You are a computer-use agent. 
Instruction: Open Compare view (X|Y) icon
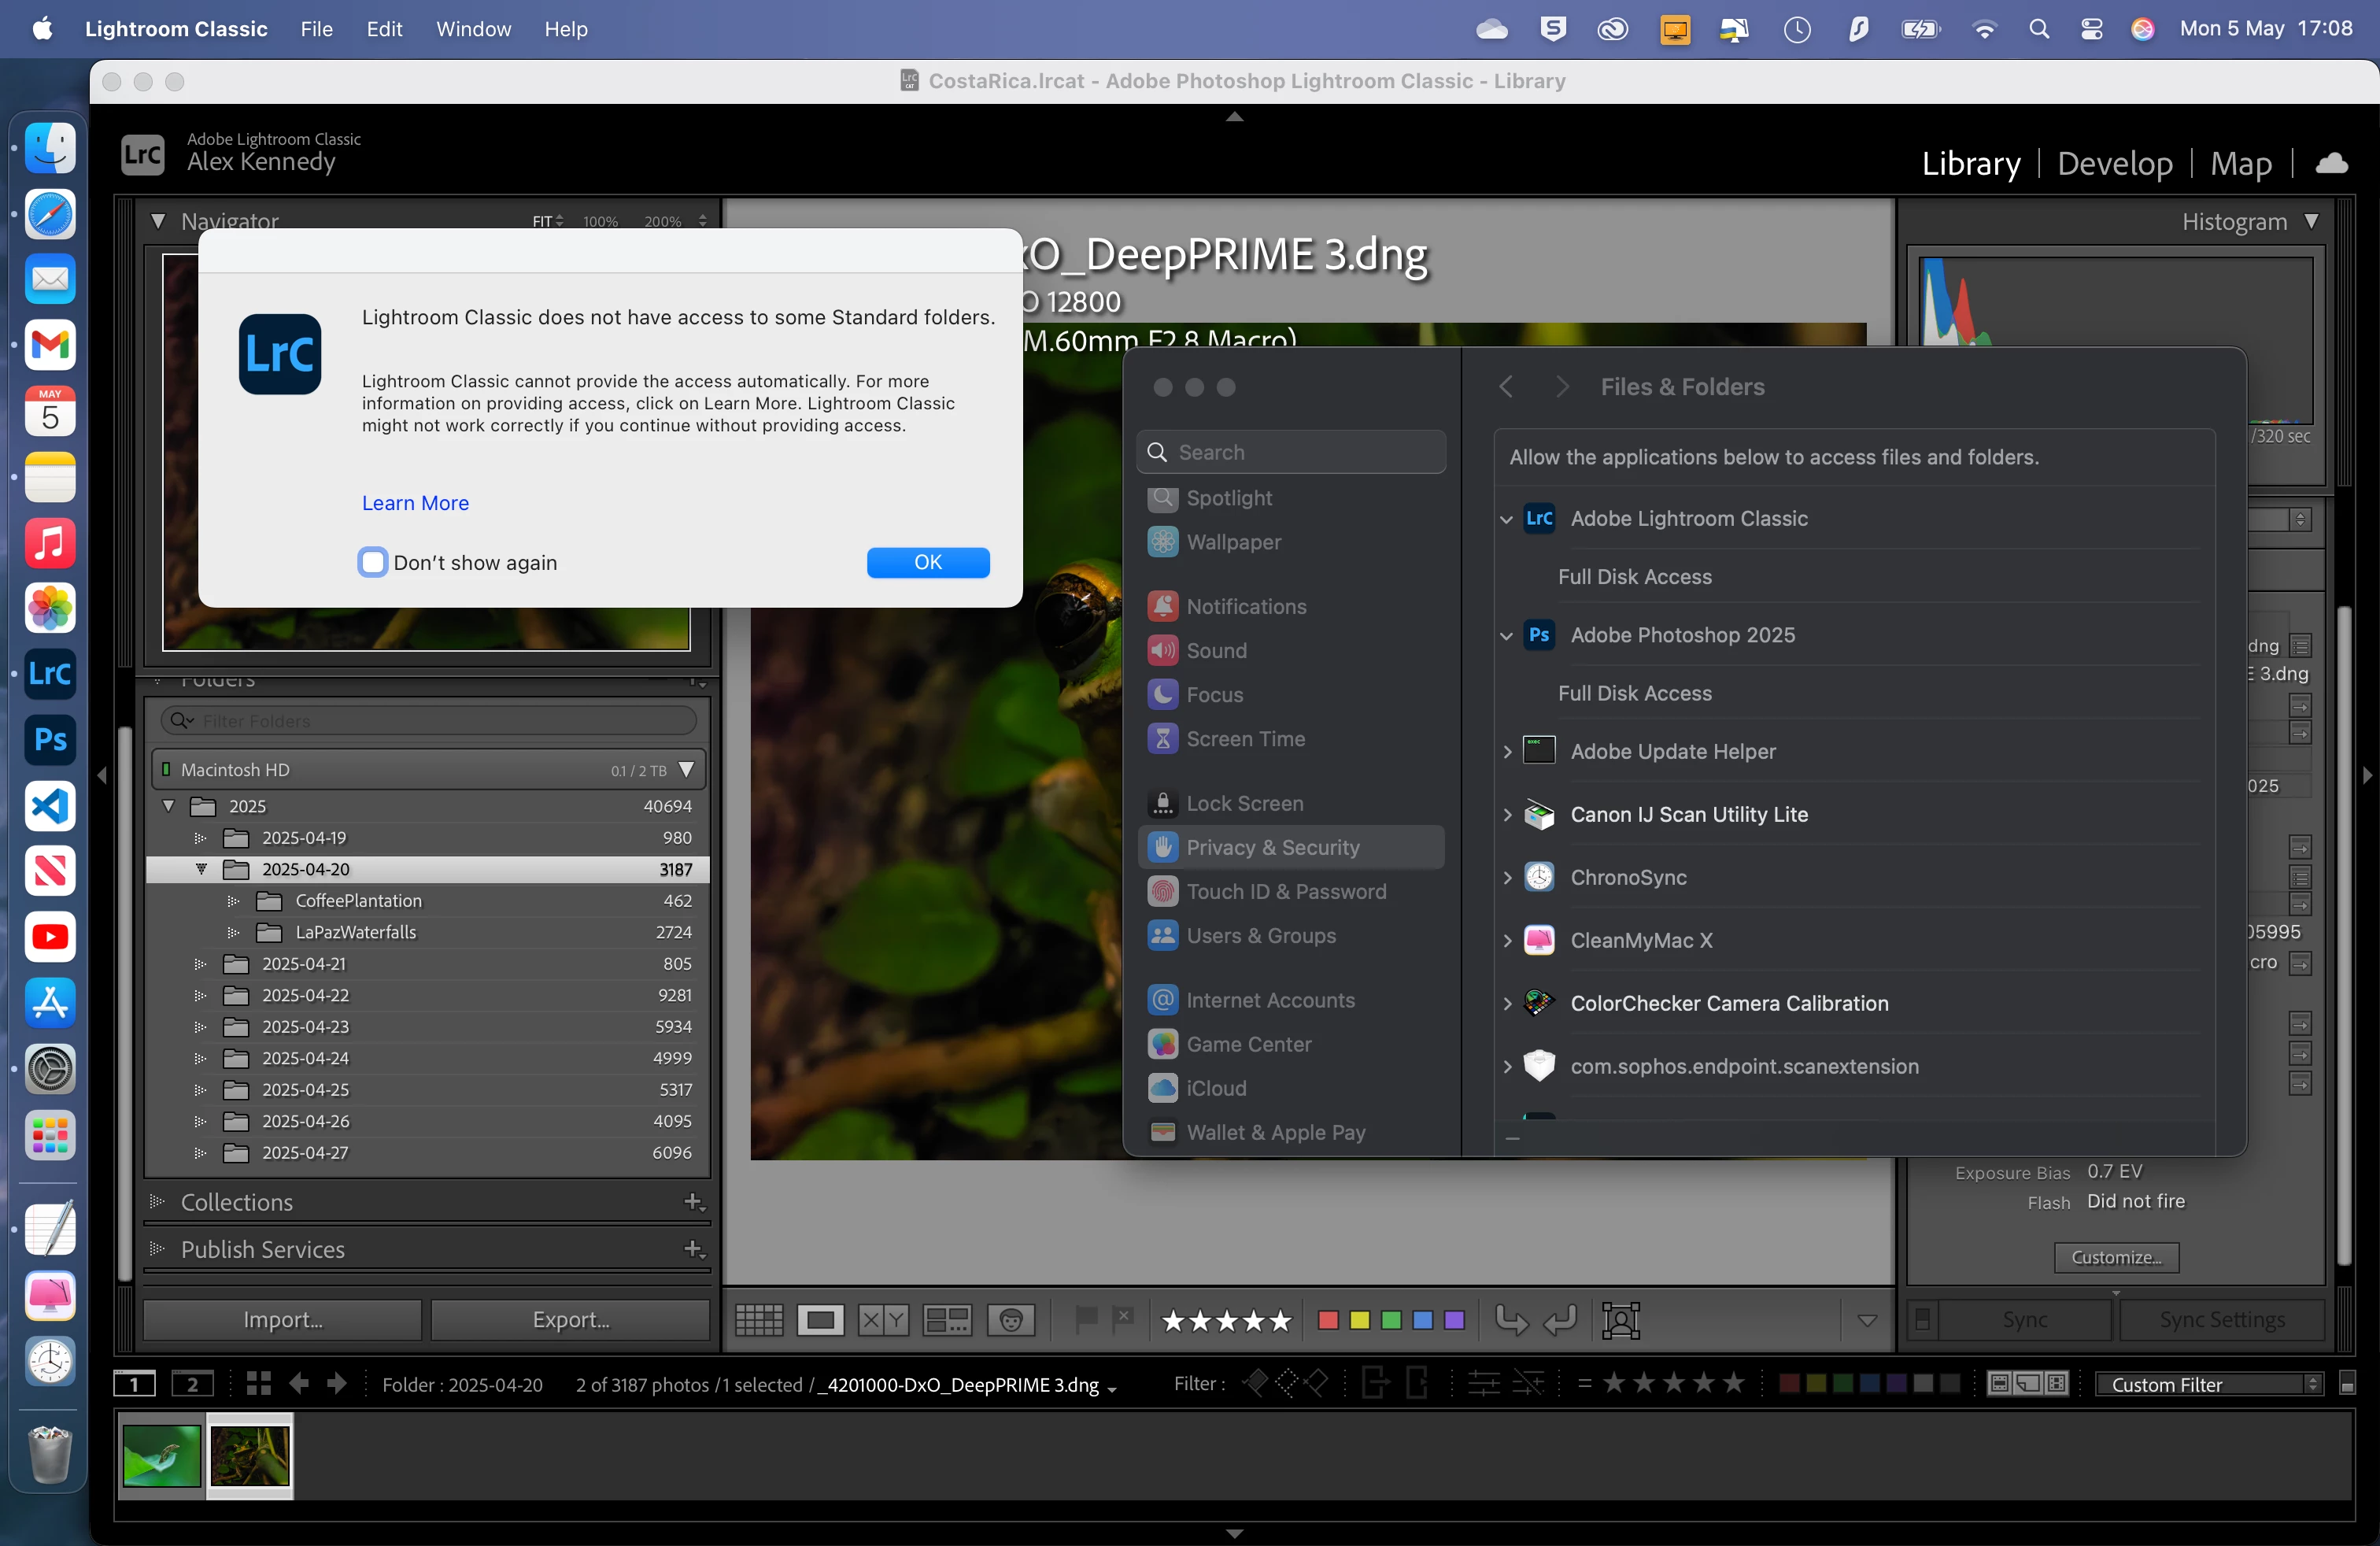(x=883, y=1320)
